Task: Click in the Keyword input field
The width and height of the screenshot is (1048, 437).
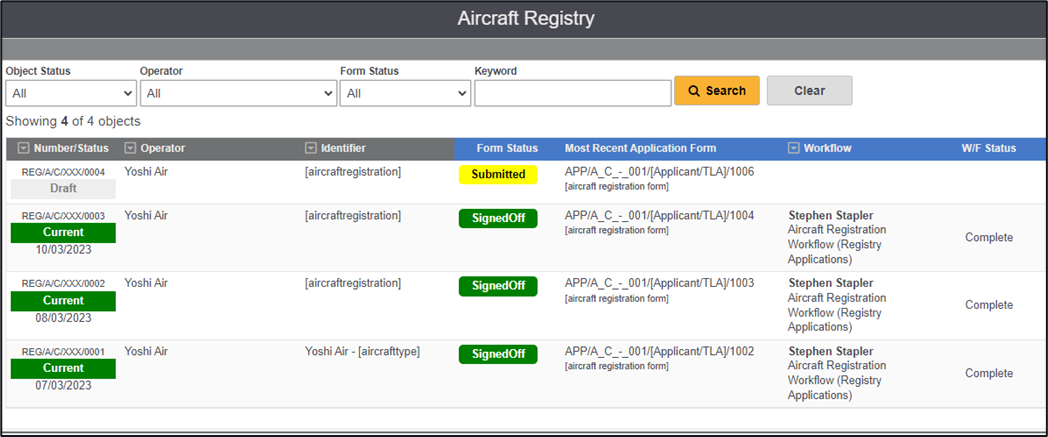Action: point(572,93)
